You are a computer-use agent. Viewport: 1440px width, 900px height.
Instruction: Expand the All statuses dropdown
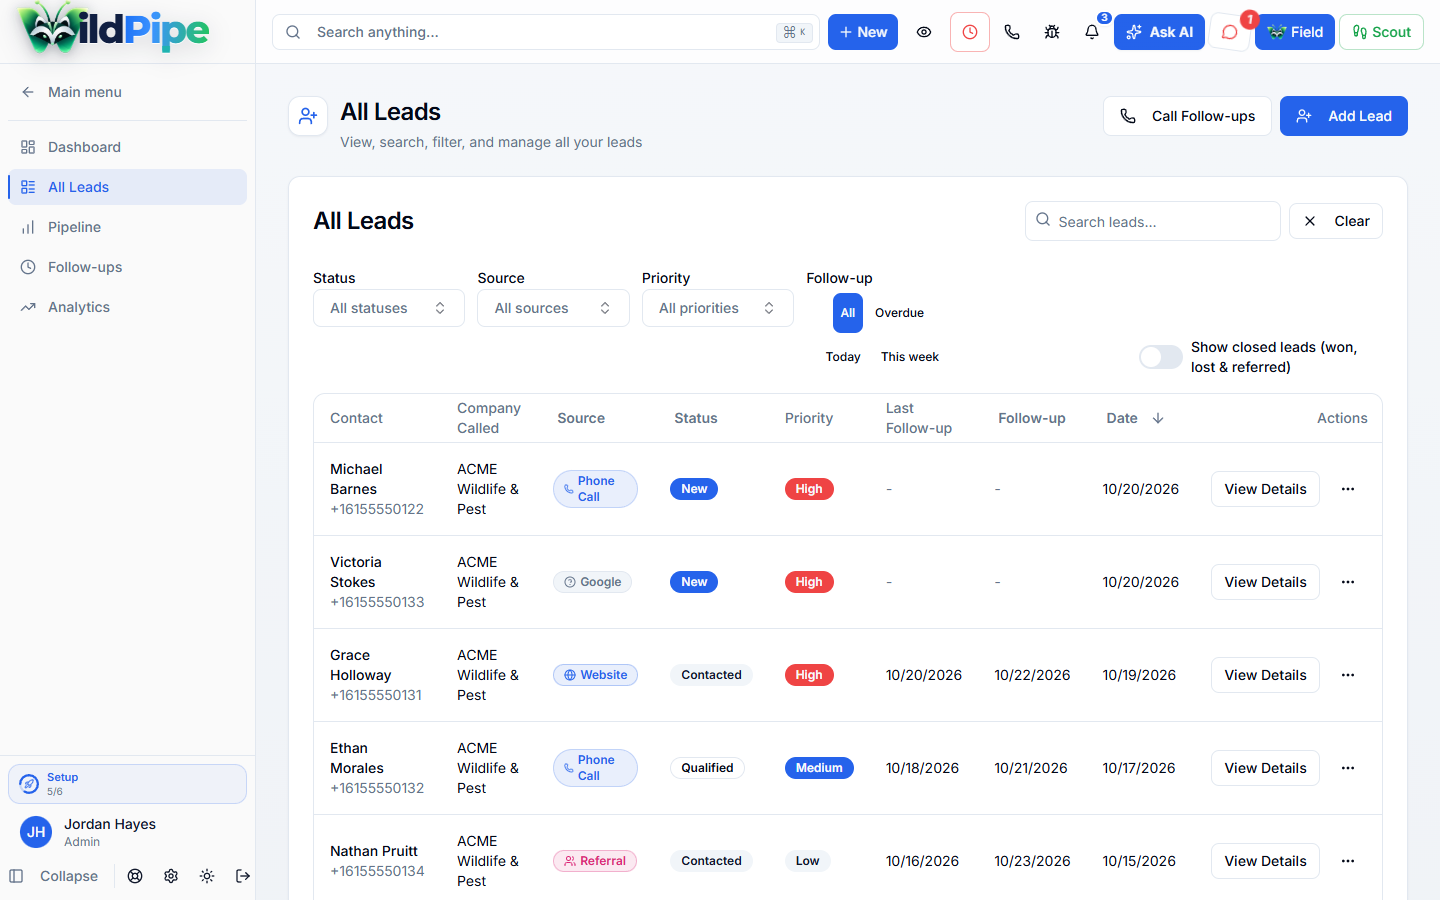[x=389, y=308]
